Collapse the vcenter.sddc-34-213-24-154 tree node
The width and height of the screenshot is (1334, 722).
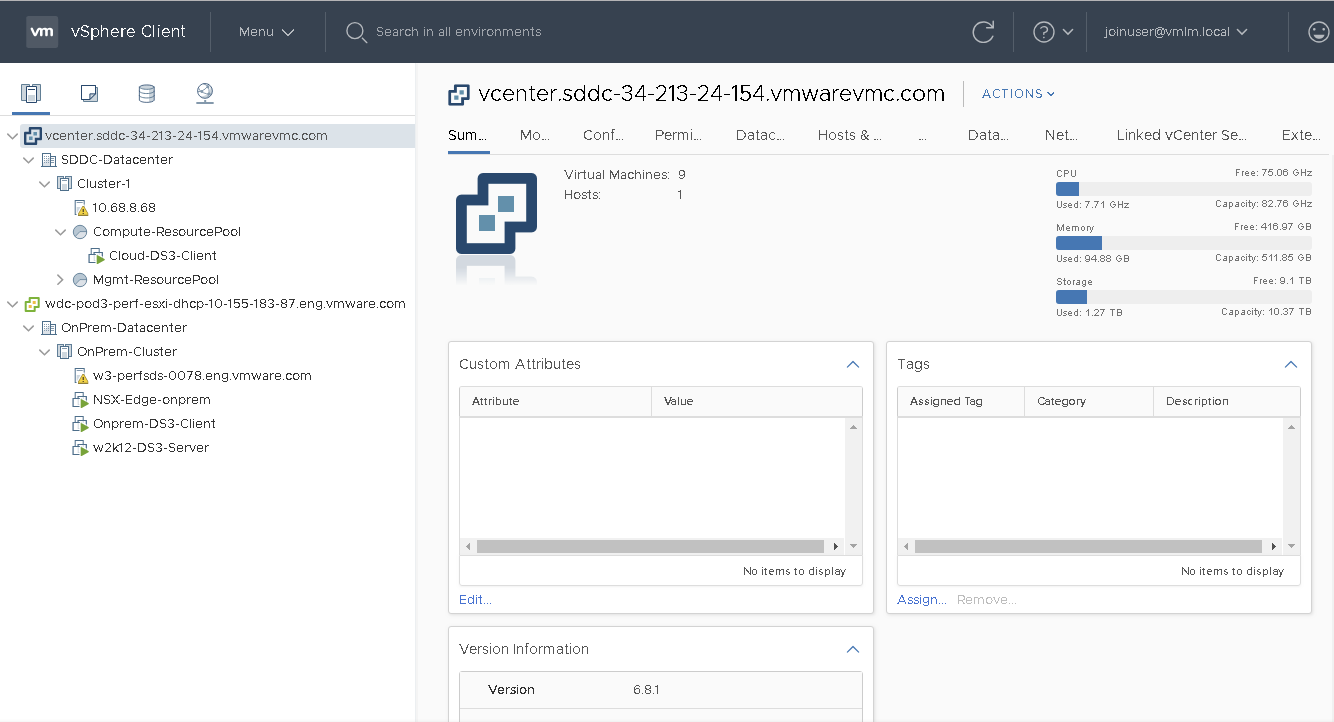pyautogui.click(x=12, y=136)
